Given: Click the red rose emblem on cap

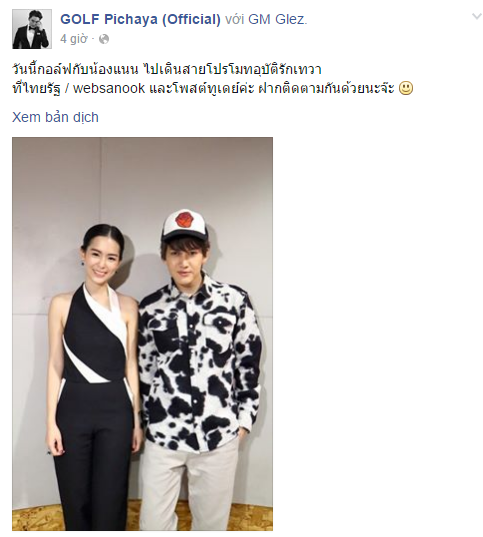Looking at the screenshot, I should [184, 220].
